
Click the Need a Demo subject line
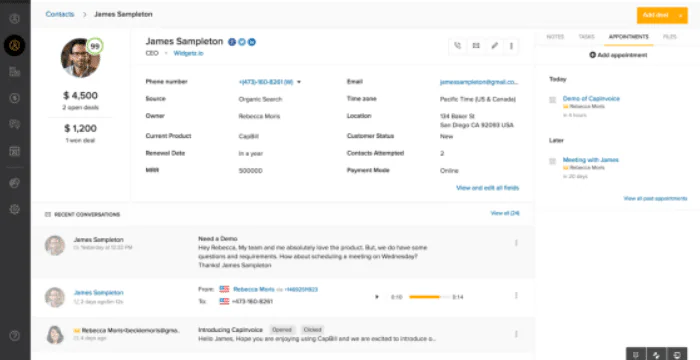tap(218, 239)
